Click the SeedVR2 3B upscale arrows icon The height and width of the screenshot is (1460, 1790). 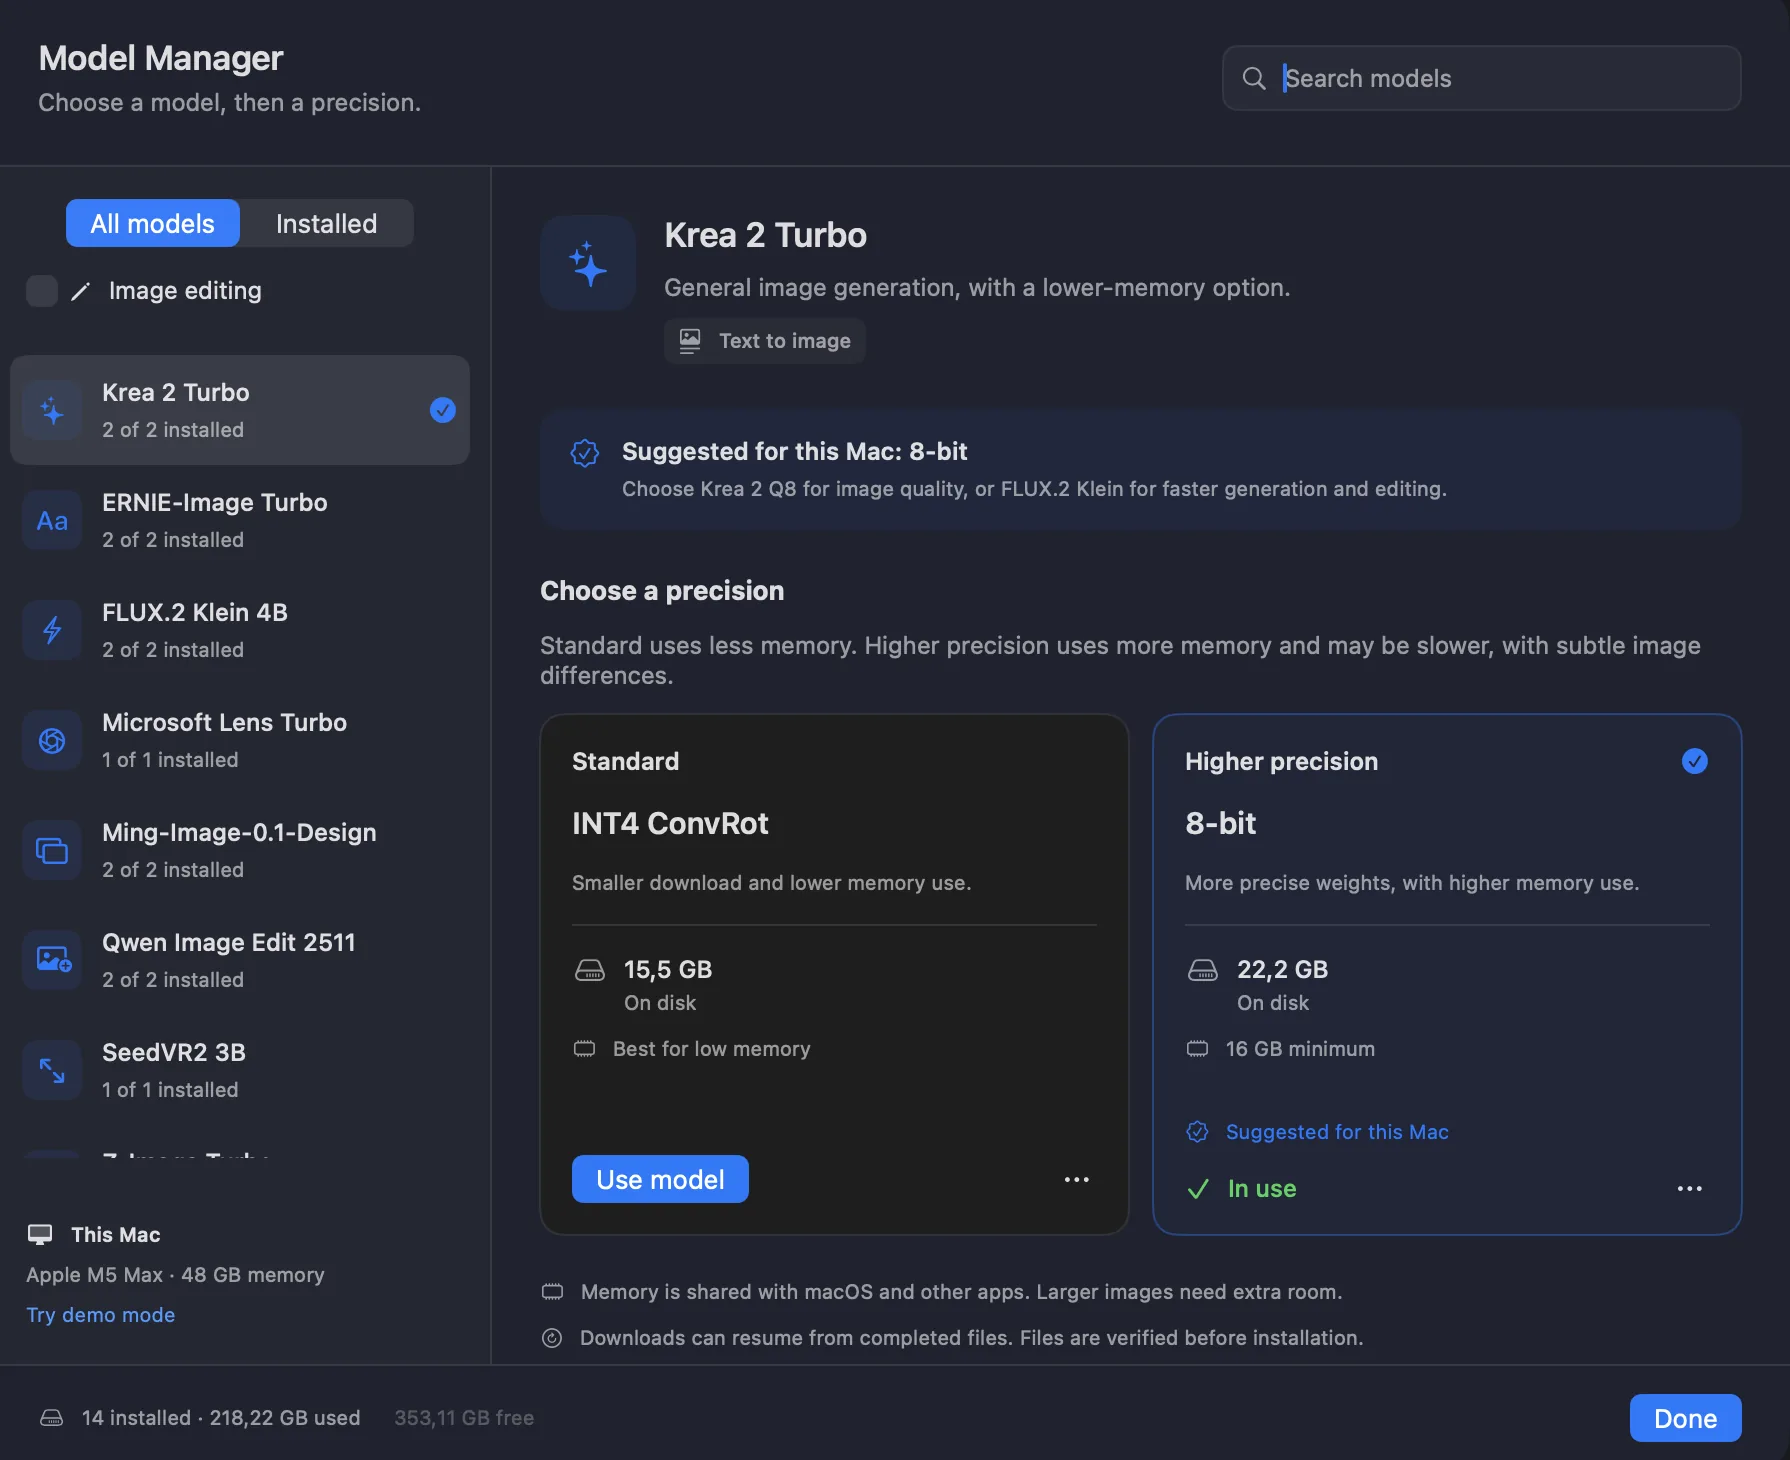coord(52,1070)
